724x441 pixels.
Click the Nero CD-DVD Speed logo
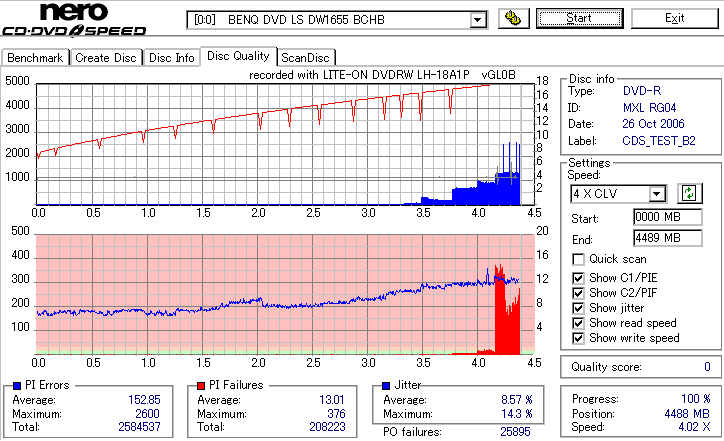pyautogui.click(x=74, y=19)
